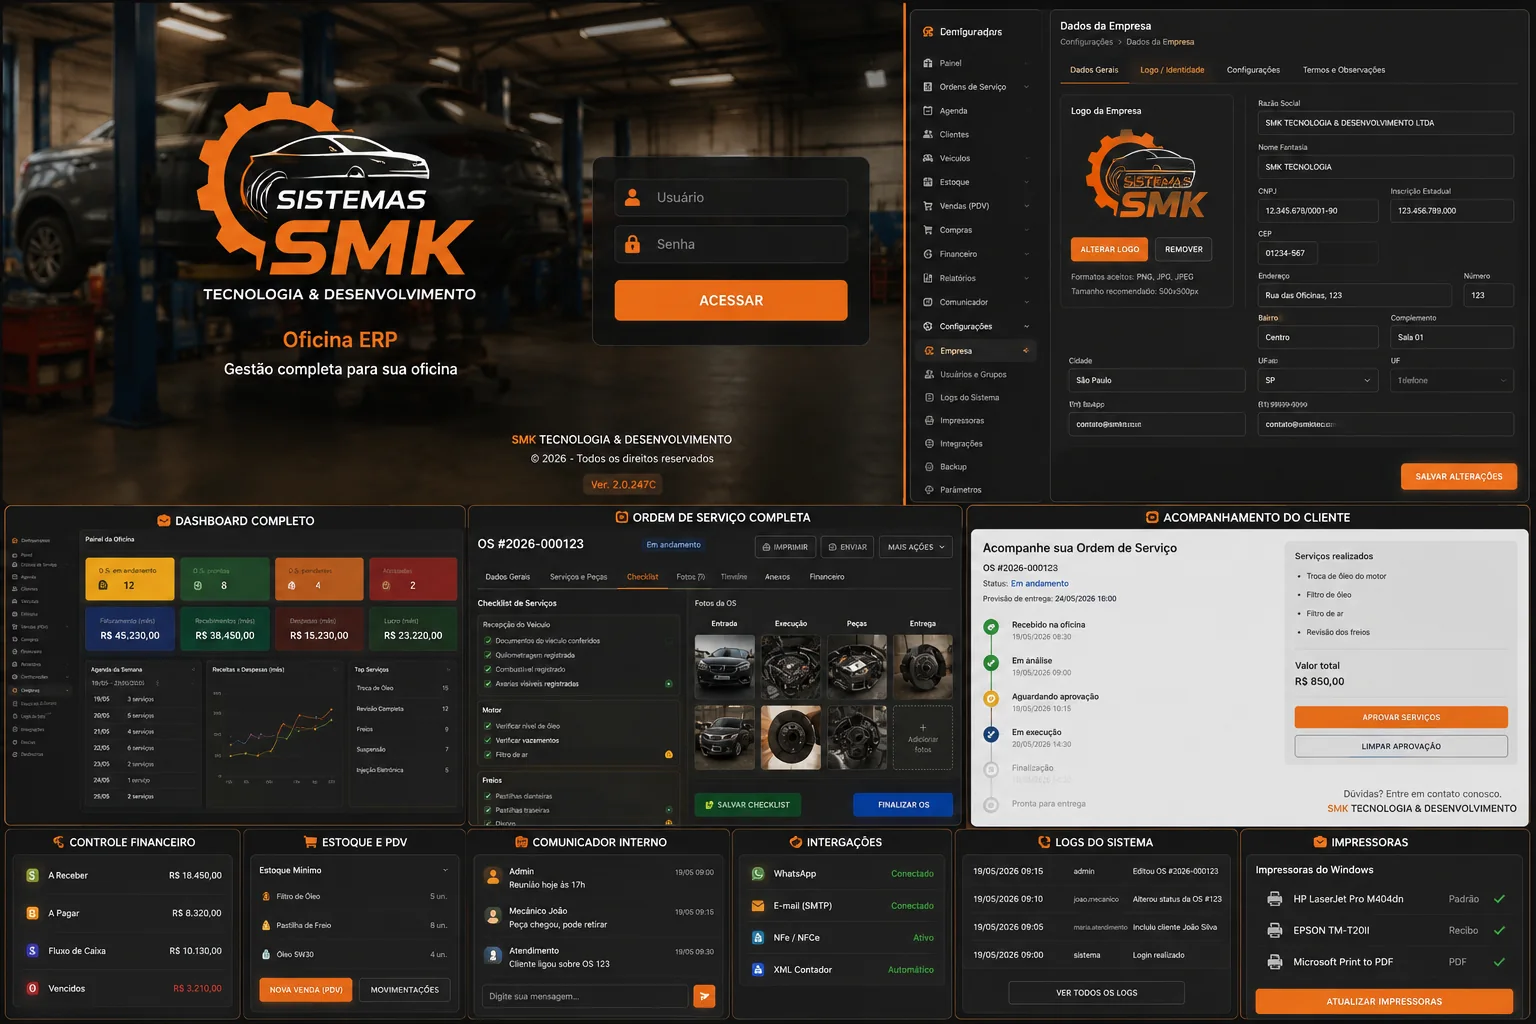
Task: Open Vendas (PDV) cart icon
Action: click(x=928, y=206)
